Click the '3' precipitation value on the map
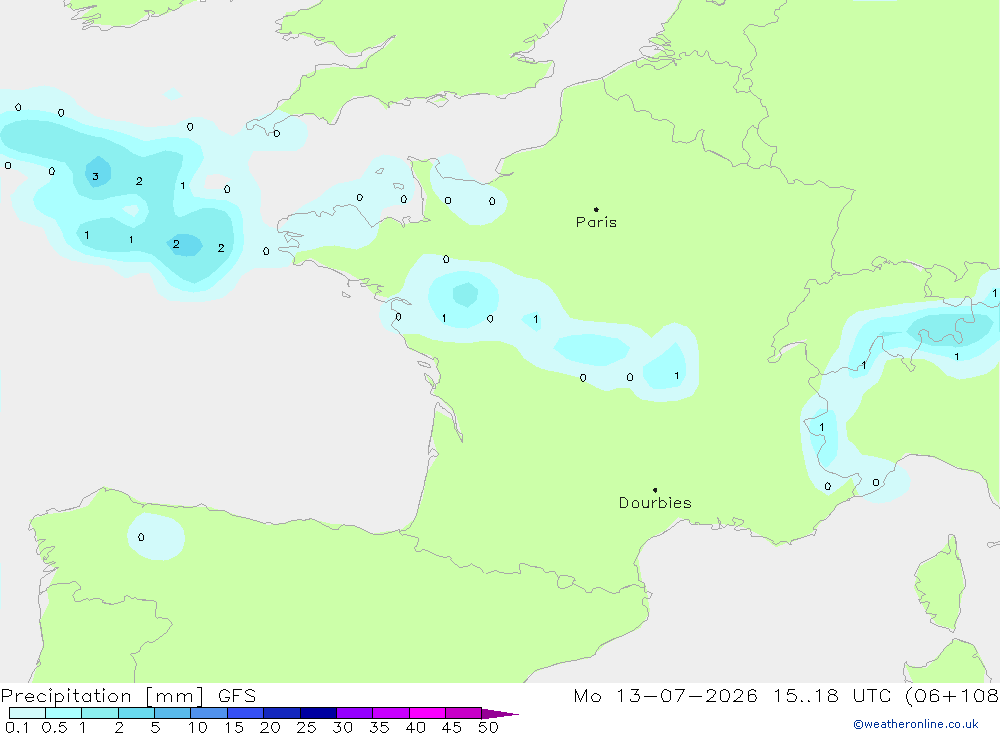The height and width of the screenshot is (733, 1000). click(95, 177)
